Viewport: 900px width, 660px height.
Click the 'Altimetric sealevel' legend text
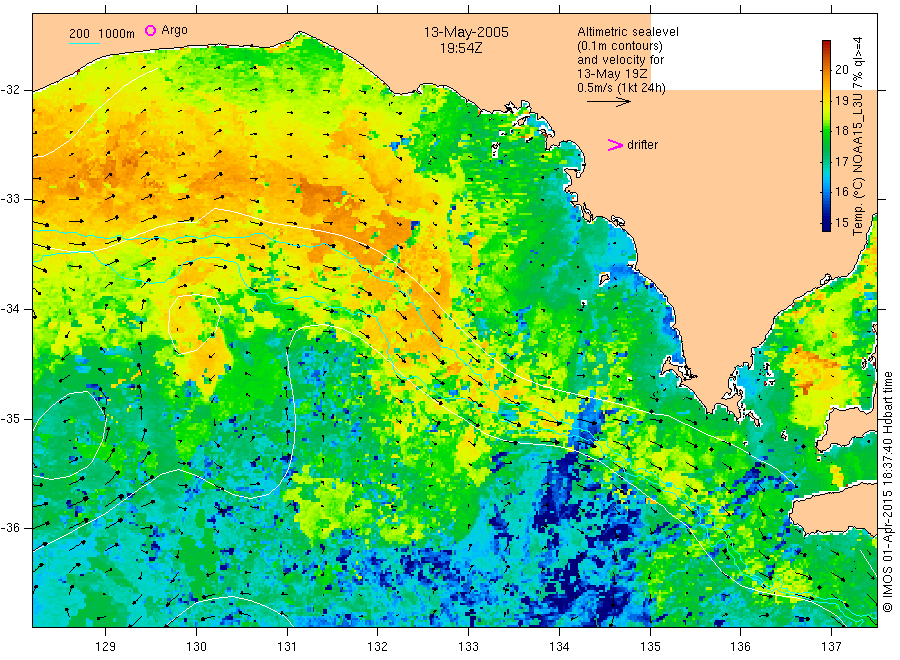pyautogui.click(x=628, y=32)
